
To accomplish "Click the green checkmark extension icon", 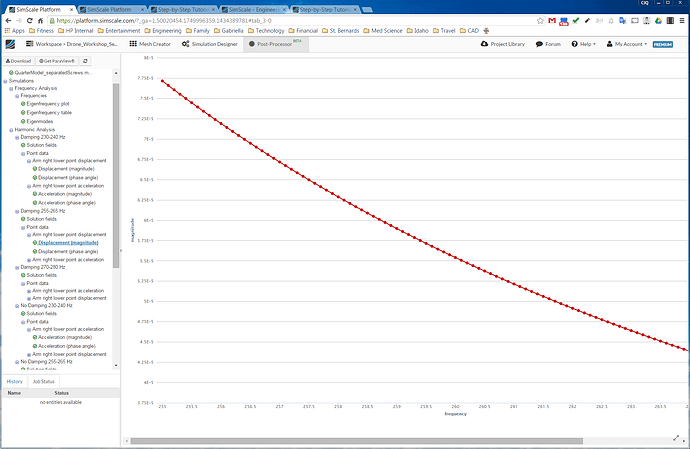I will tap(576, 21).
